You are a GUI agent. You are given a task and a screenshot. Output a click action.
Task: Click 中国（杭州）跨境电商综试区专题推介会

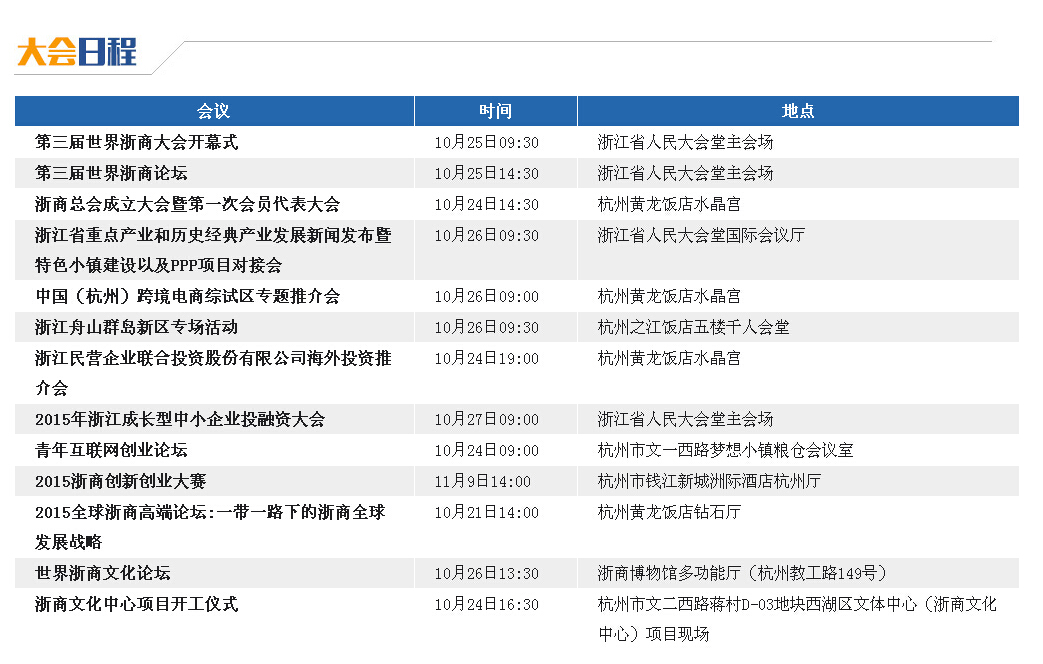pos(187,296)
